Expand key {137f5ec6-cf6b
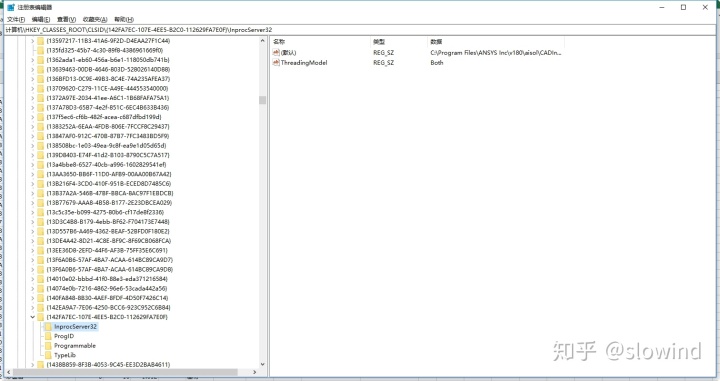 point(33,117)
